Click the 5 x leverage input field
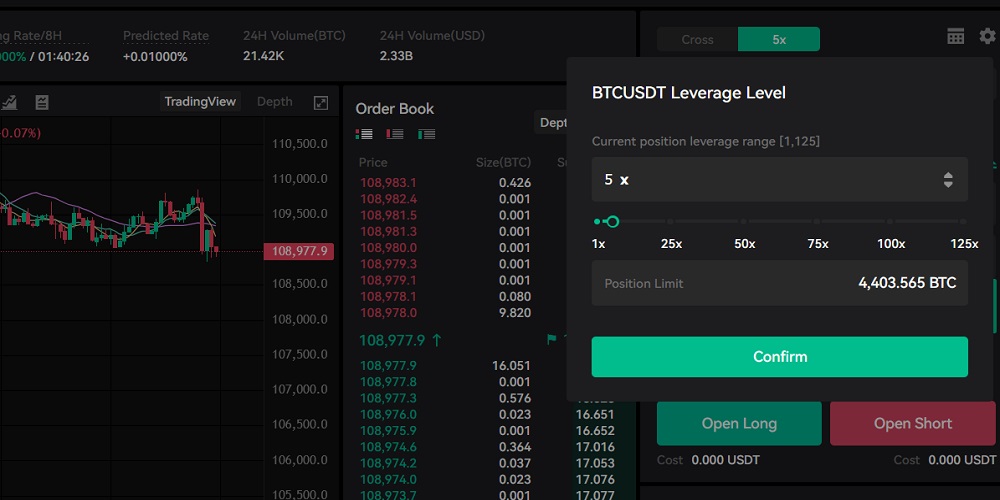This screenshot has width=1000, height=500. pos(760,180)
